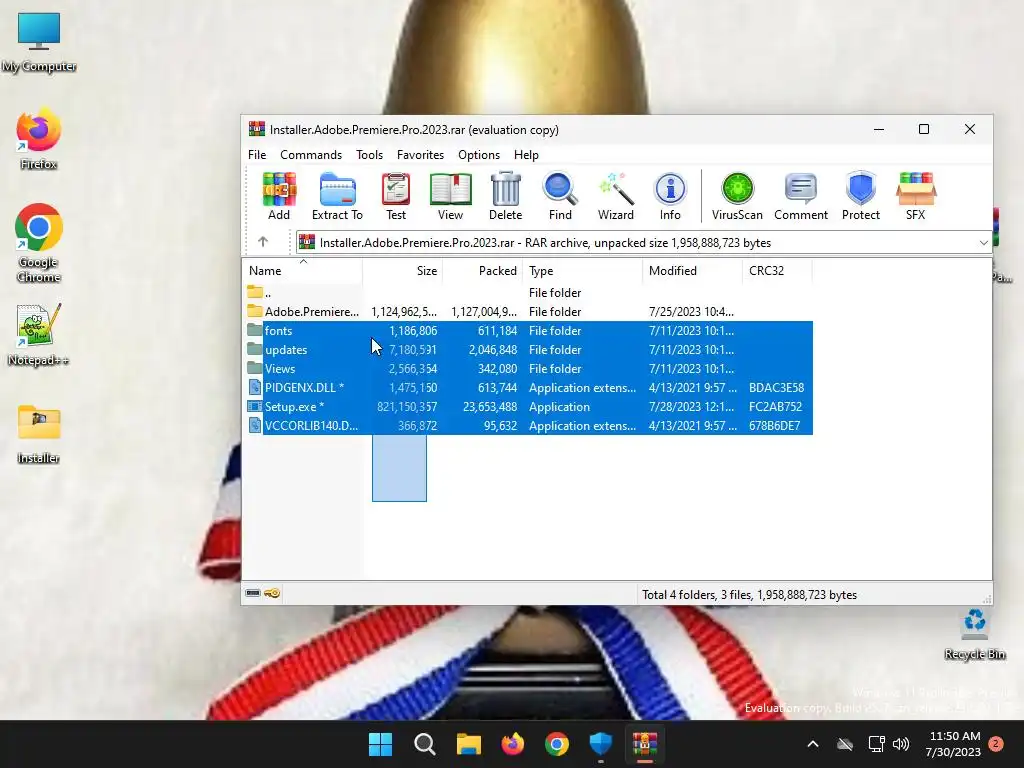This screenshot has height=768, width=1024.
Task: Open the Options menu
Action: [479, 155]
